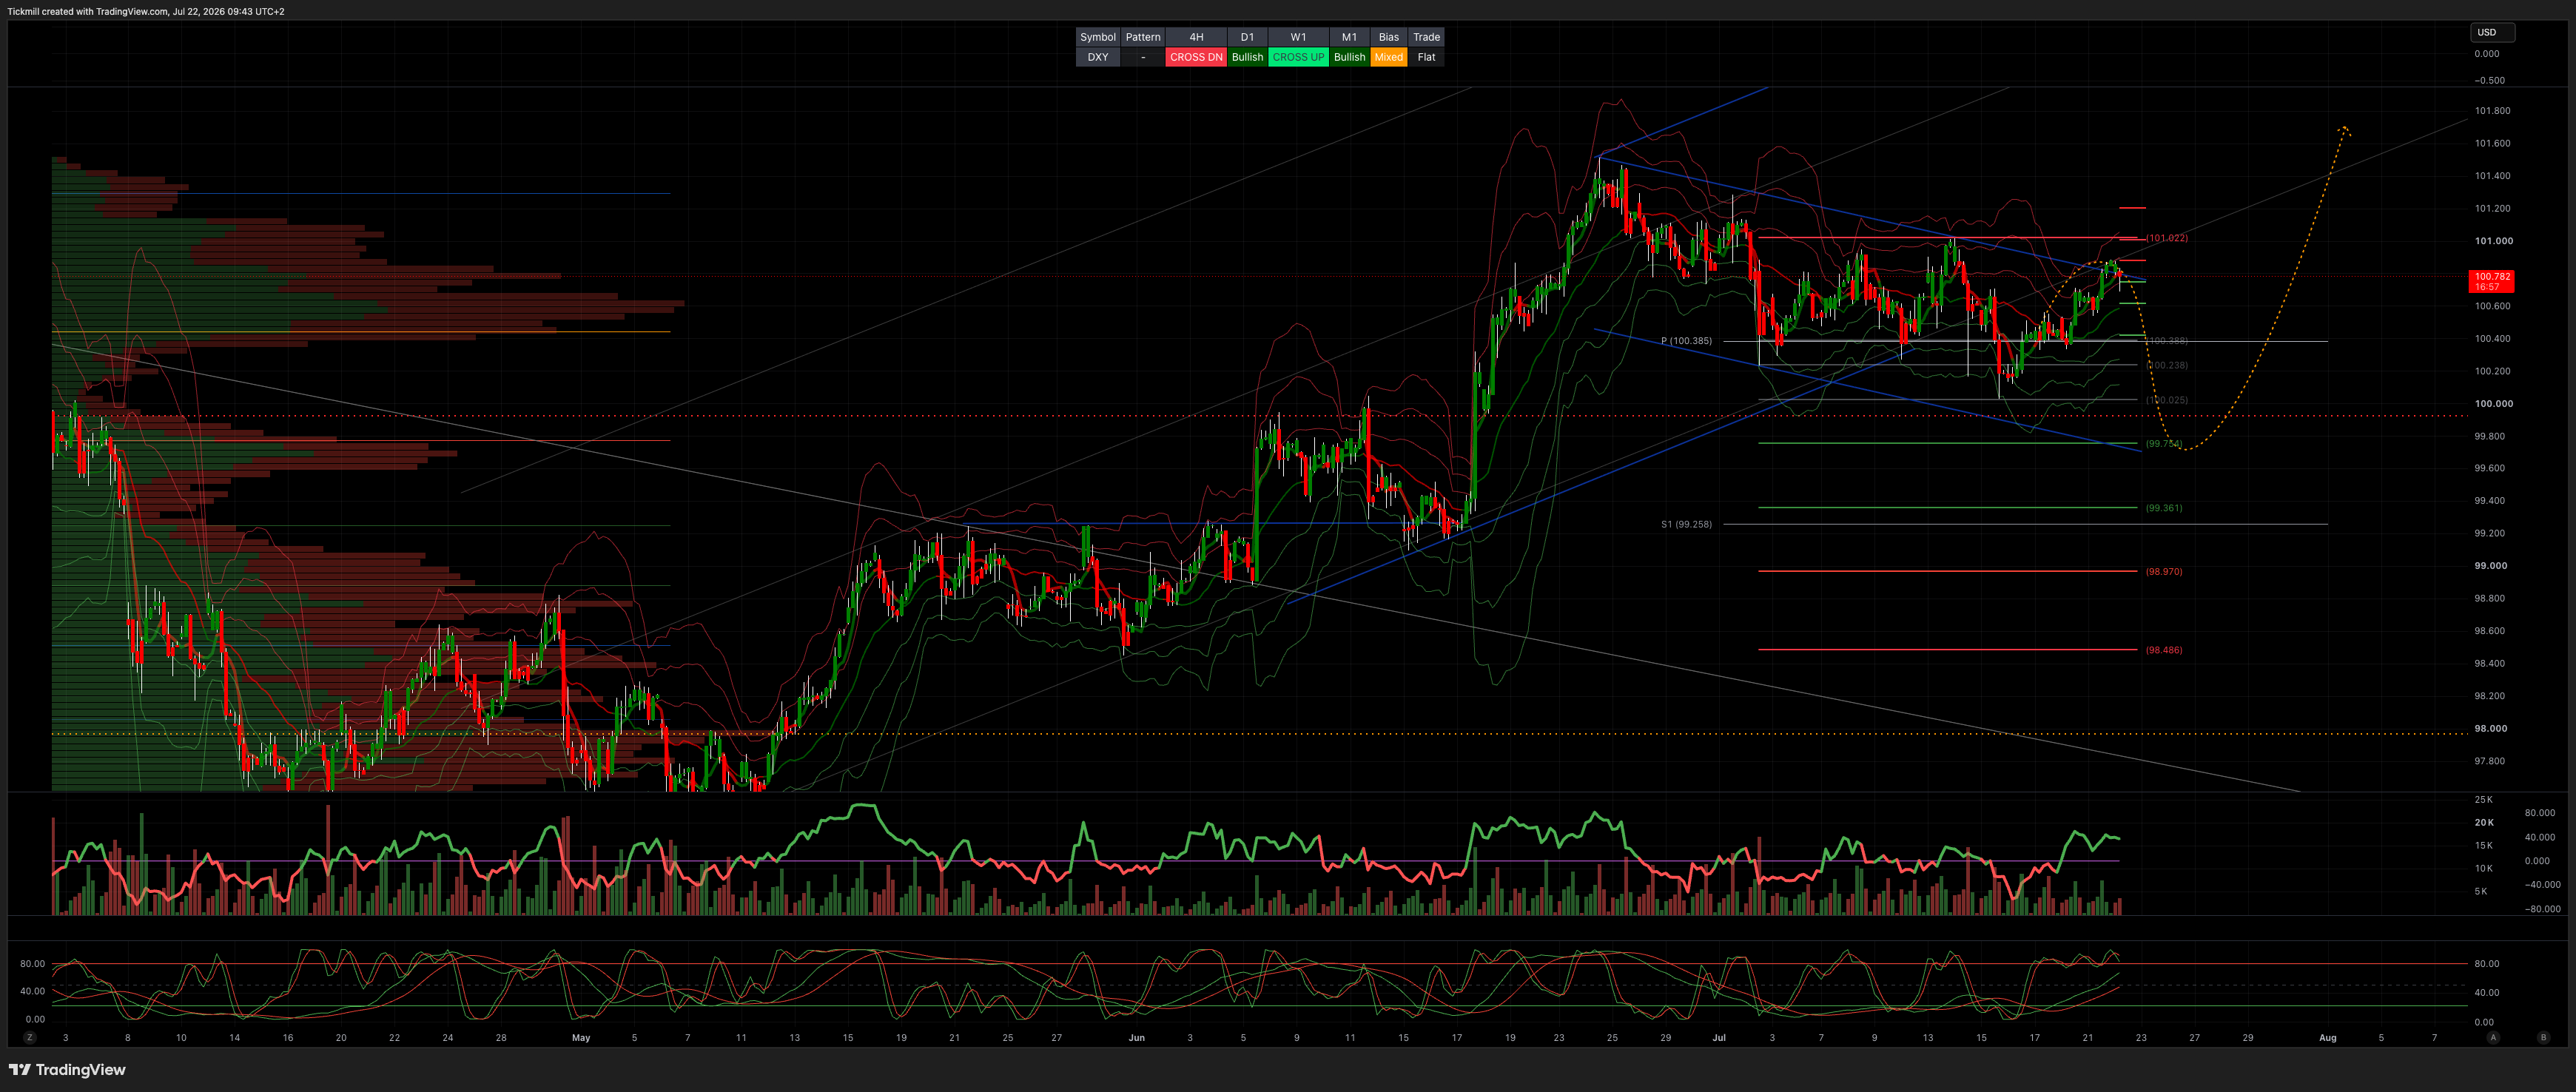Click the M1 column header
The image size is (2576, 1092).
click(x=1349, y=37)
